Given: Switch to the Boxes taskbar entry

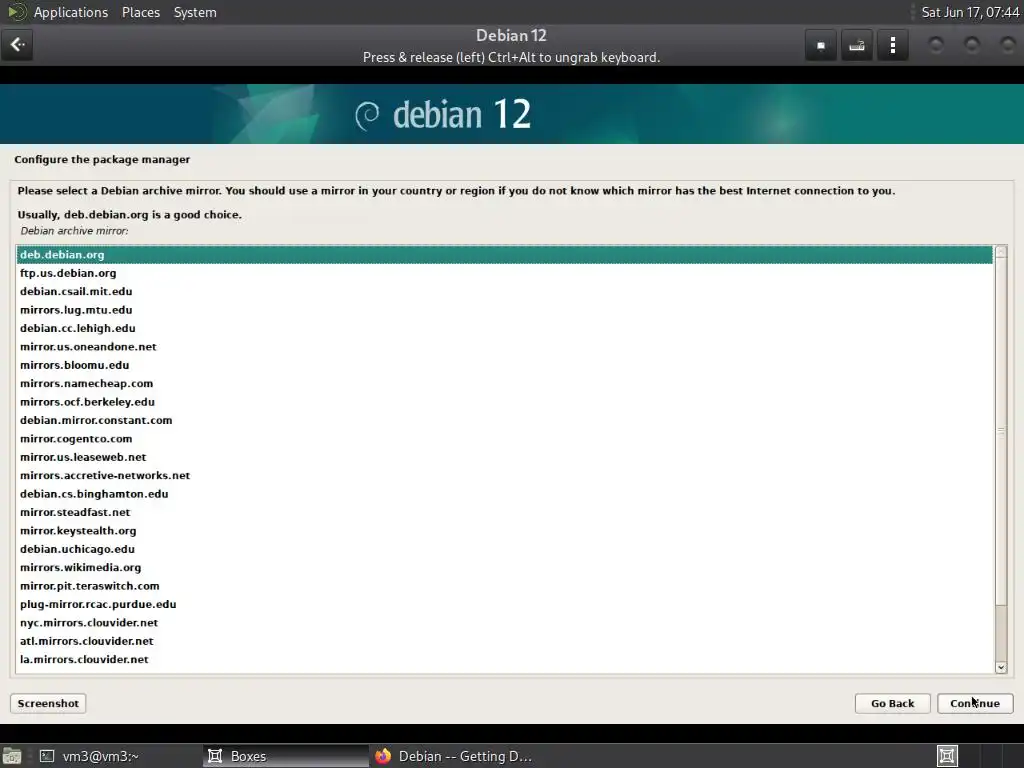Looking at the screenshot, I should pos(285,756).
